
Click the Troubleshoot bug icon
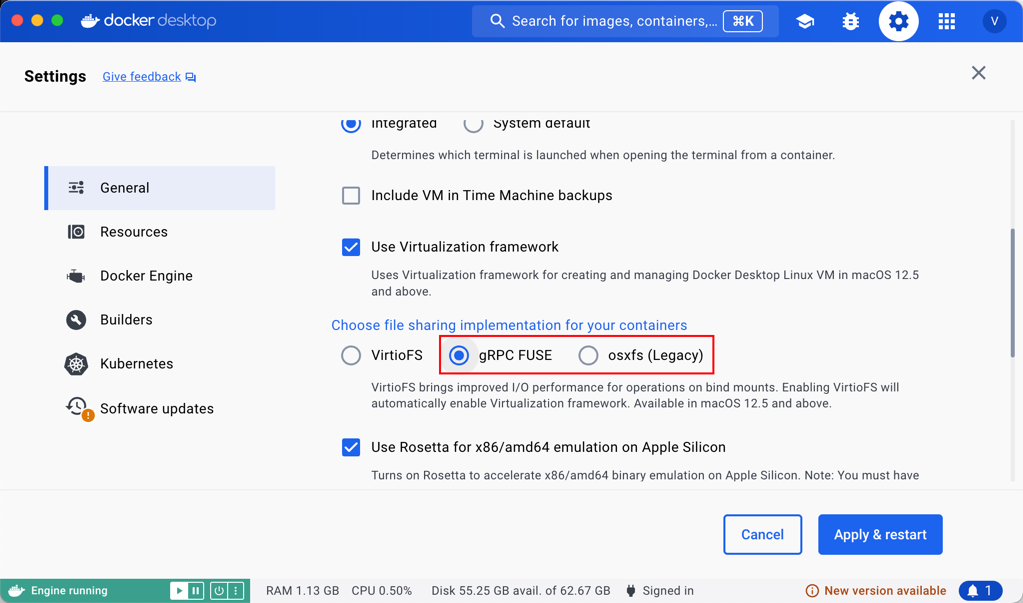851,21
